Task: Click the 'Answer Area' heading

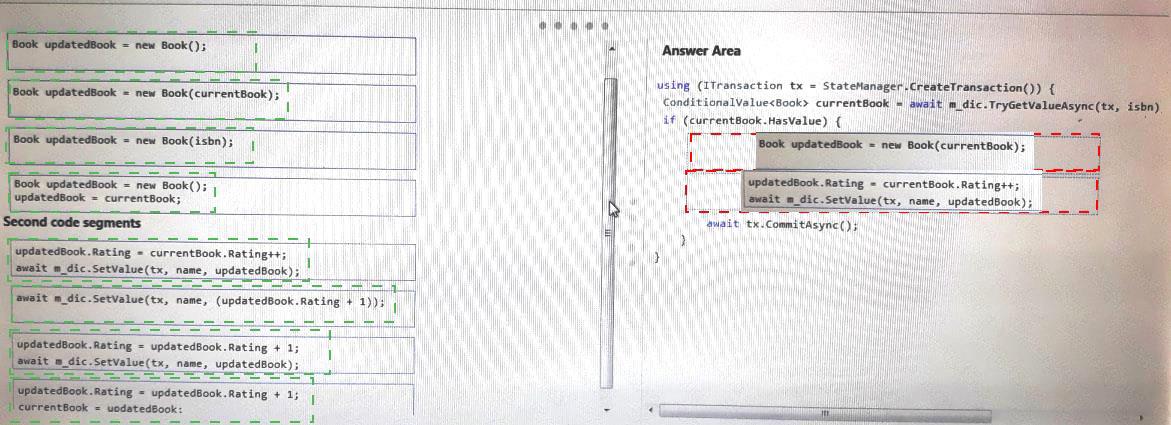Action: (701, 51)
